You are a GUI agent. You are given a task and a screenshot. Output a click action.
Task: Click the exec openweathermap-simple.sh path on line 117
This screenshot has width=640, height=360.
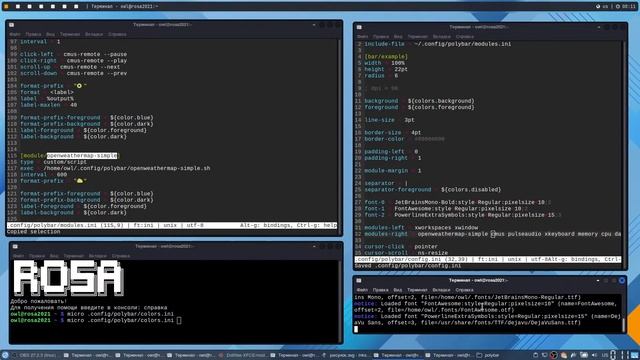(127, 168)
